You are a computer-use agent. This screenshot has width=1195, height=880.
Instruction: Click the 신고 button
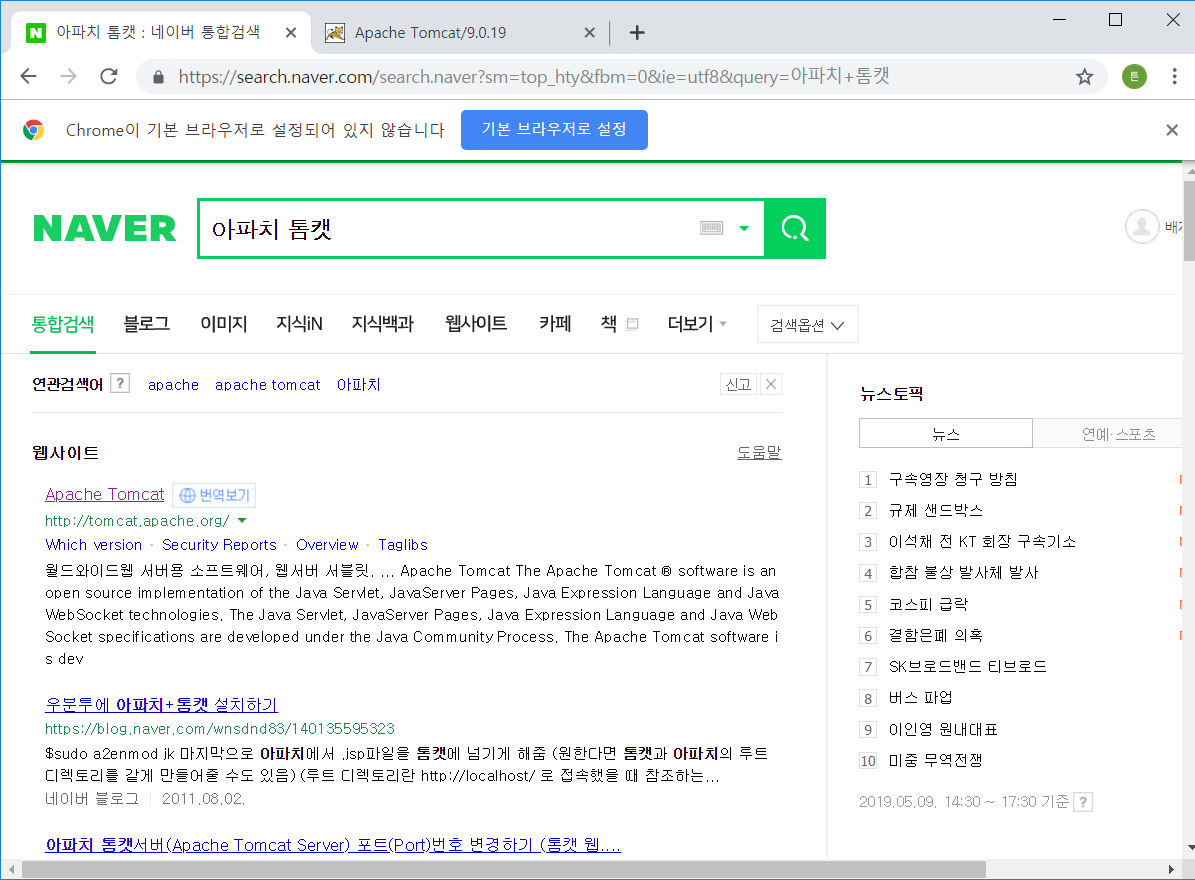[738, 384]
